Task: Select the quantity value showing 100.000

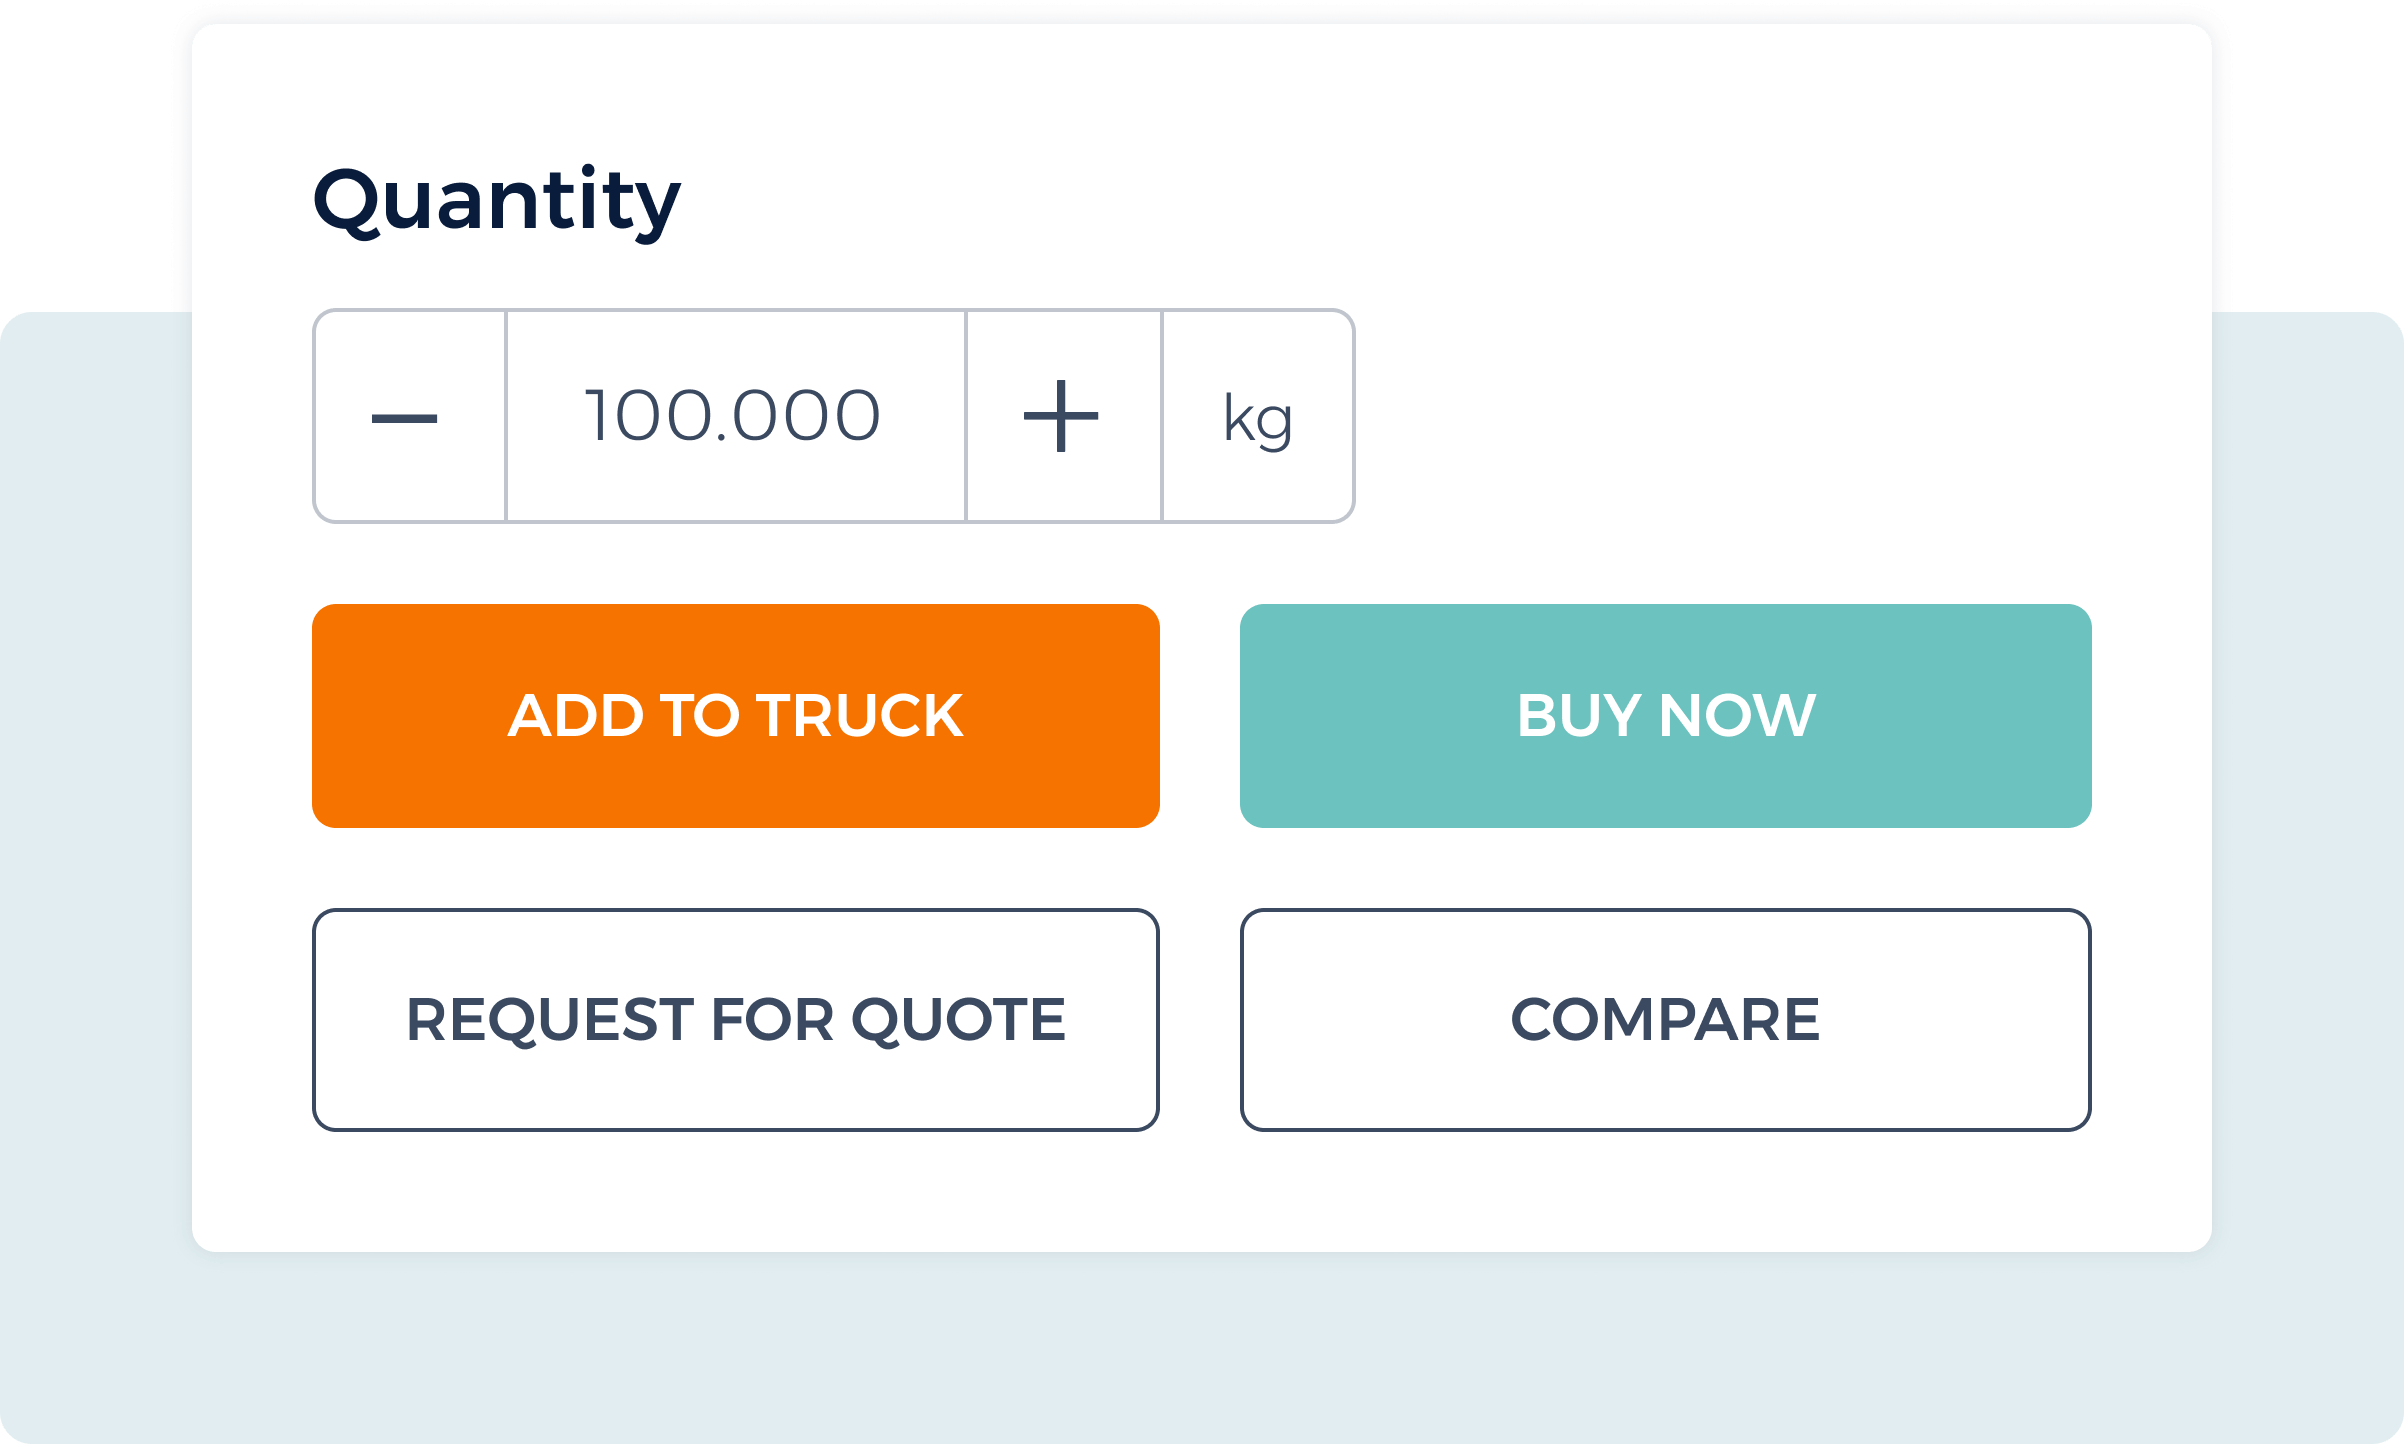Action: pos(735,415)
